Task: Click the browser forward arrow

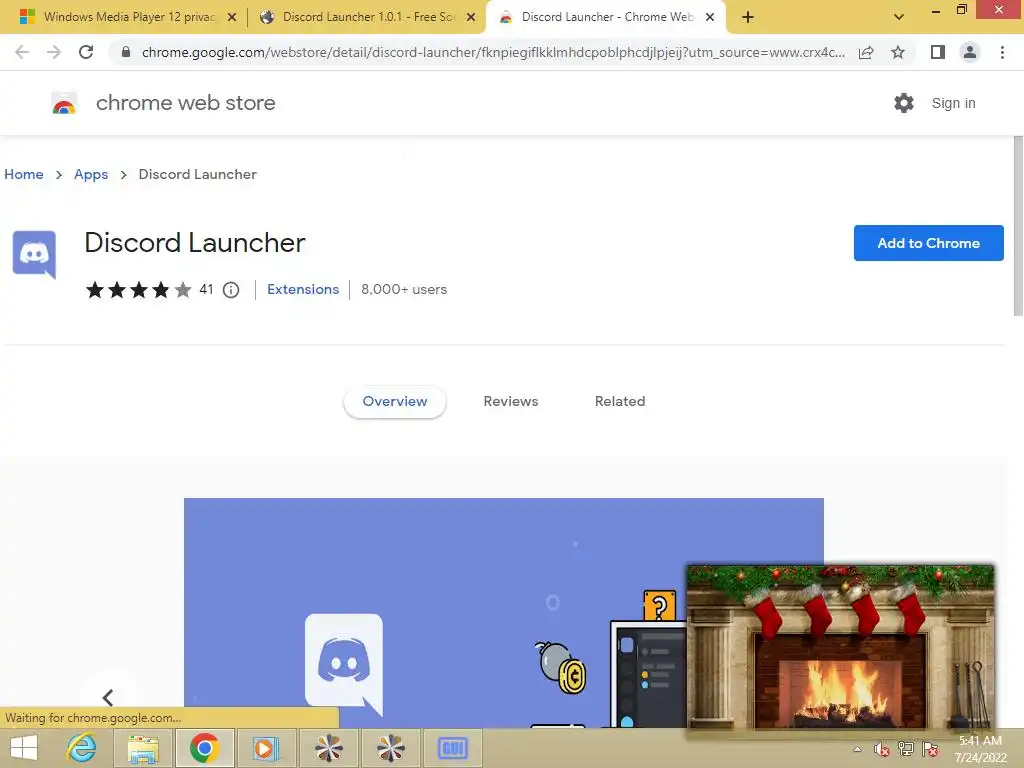Action: point(54,52)
